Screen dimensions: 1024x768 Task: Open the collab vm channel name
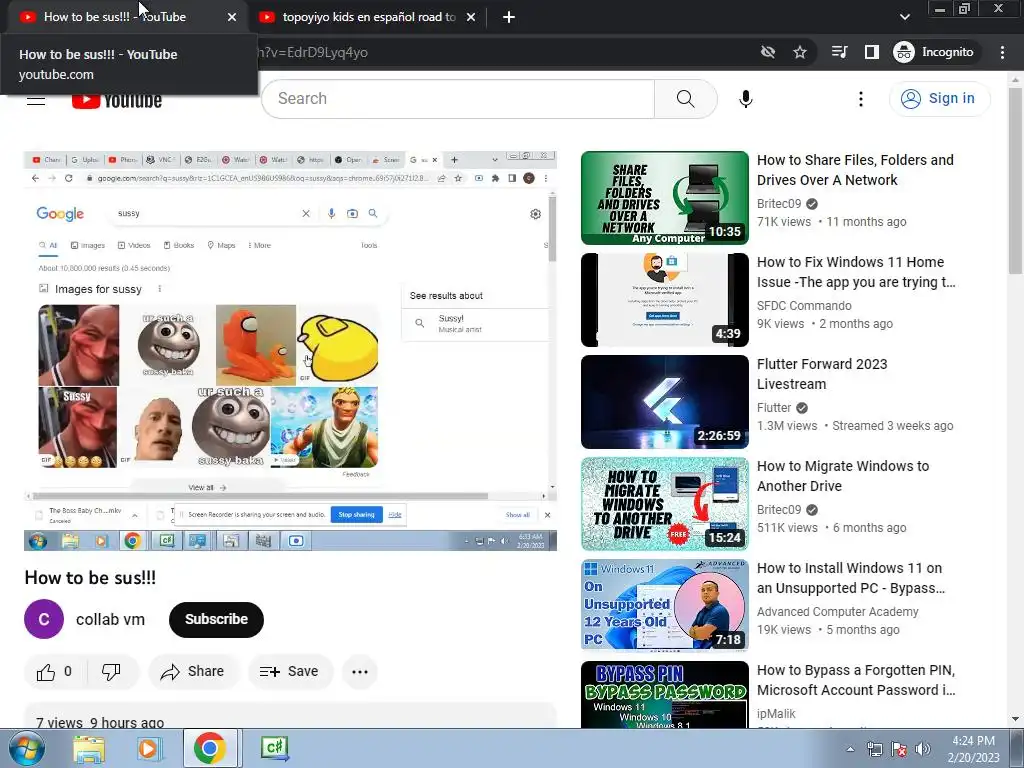click(x=110, y=619)
